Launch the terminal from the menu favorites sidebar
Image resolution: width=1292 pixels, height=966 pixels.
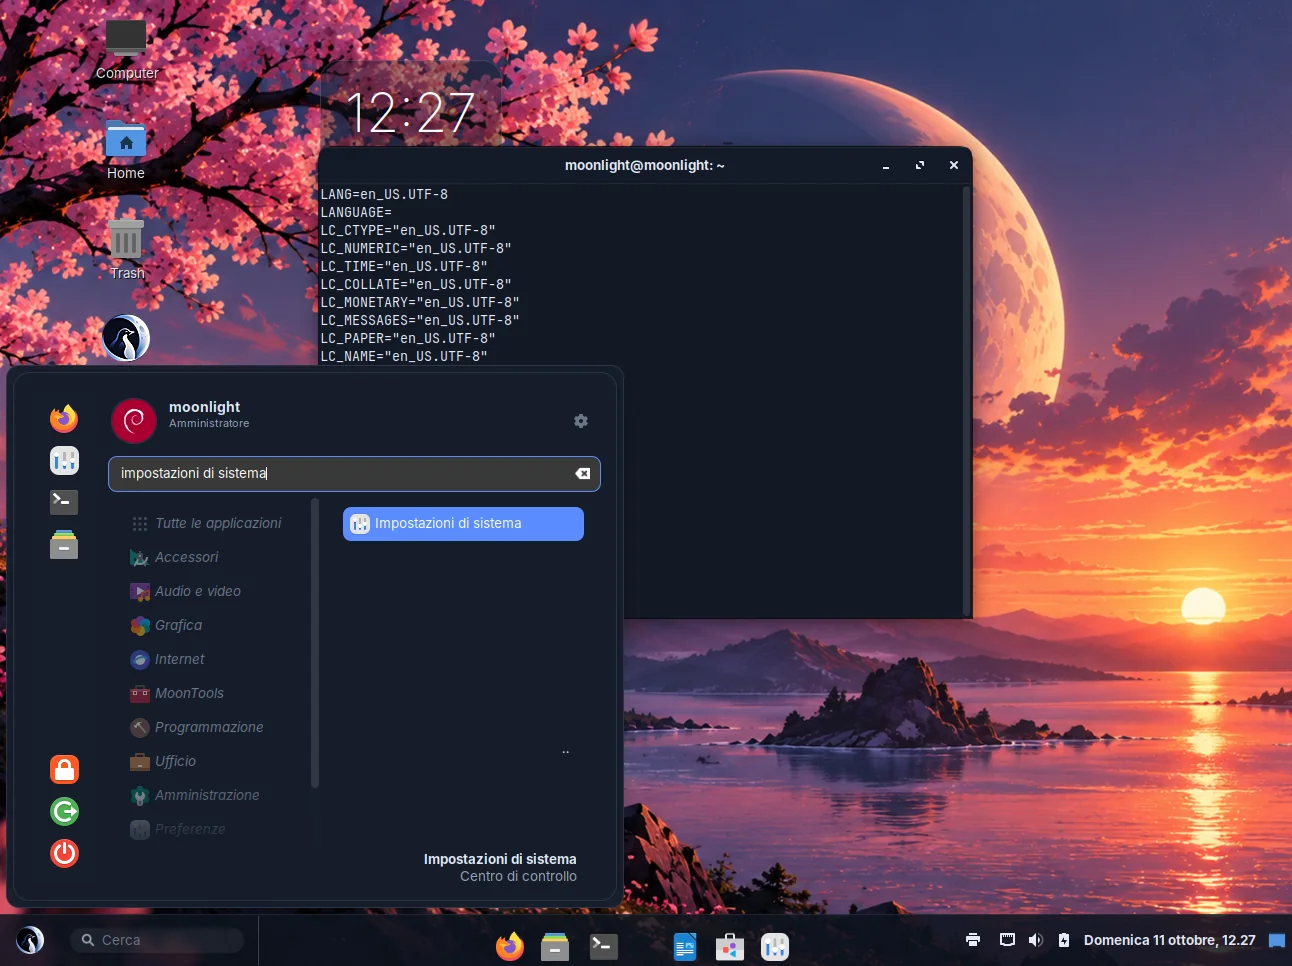[64, 502]
